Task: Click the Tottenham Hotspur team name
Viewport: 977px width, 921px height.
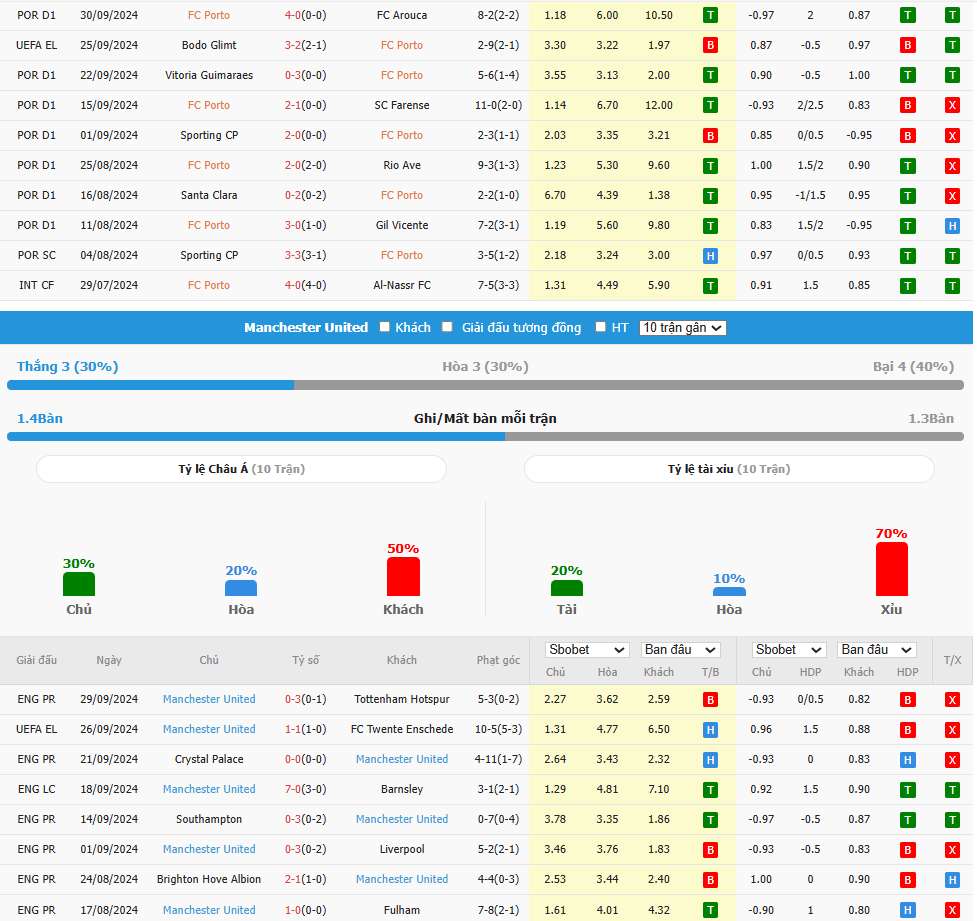Action: point(402,699)
